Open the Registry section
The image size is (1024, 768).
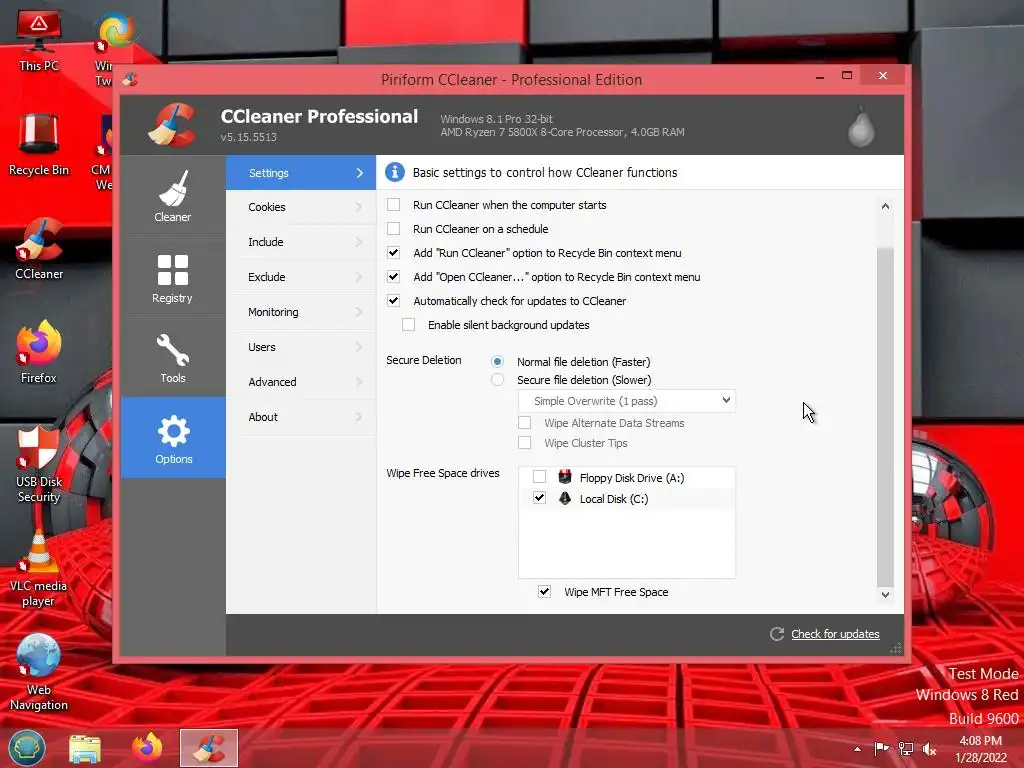[173, 278]
